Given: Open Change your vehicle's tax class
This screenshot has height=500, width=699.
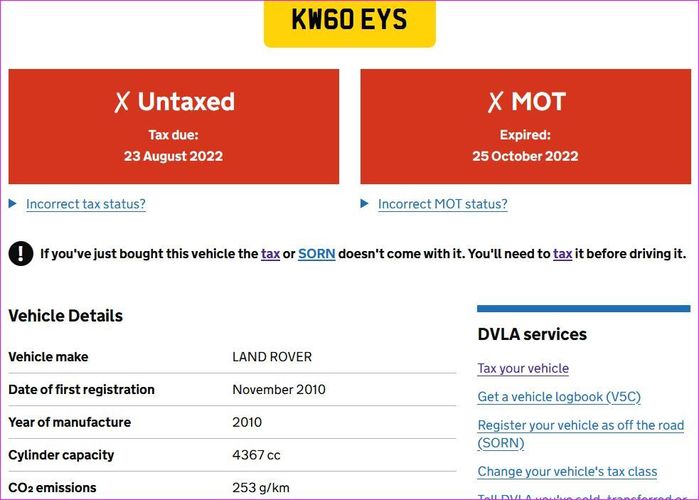Looking at the screenshot, I should (x=567, y=471).
